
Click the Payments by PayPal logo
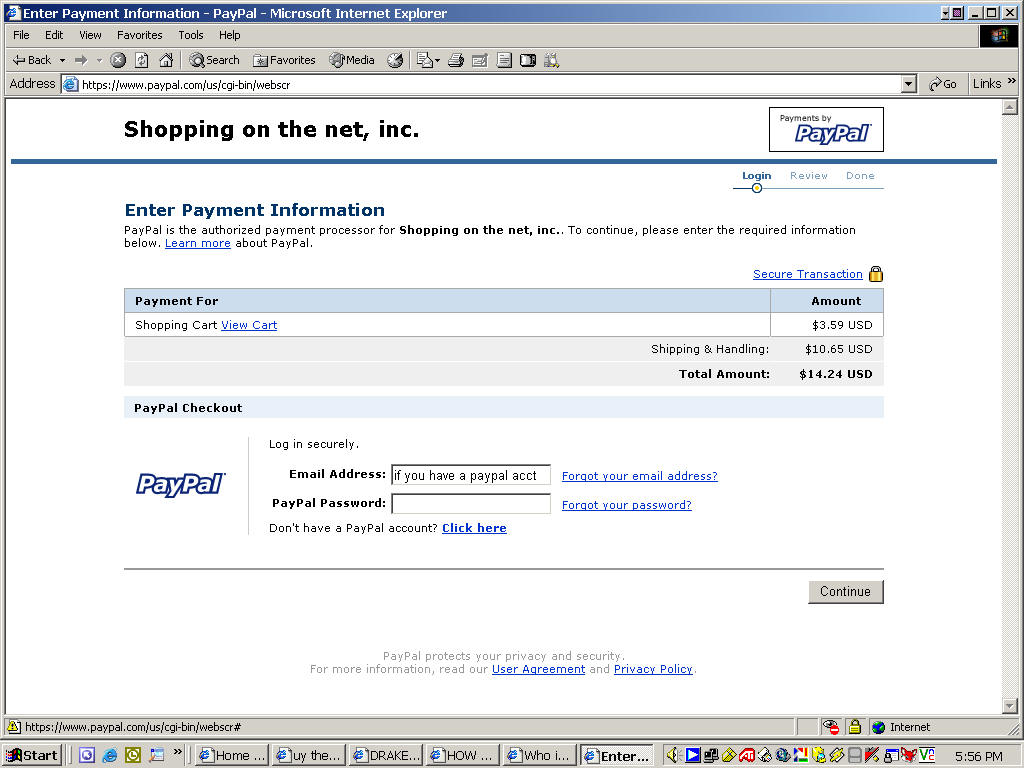[826, 129]
